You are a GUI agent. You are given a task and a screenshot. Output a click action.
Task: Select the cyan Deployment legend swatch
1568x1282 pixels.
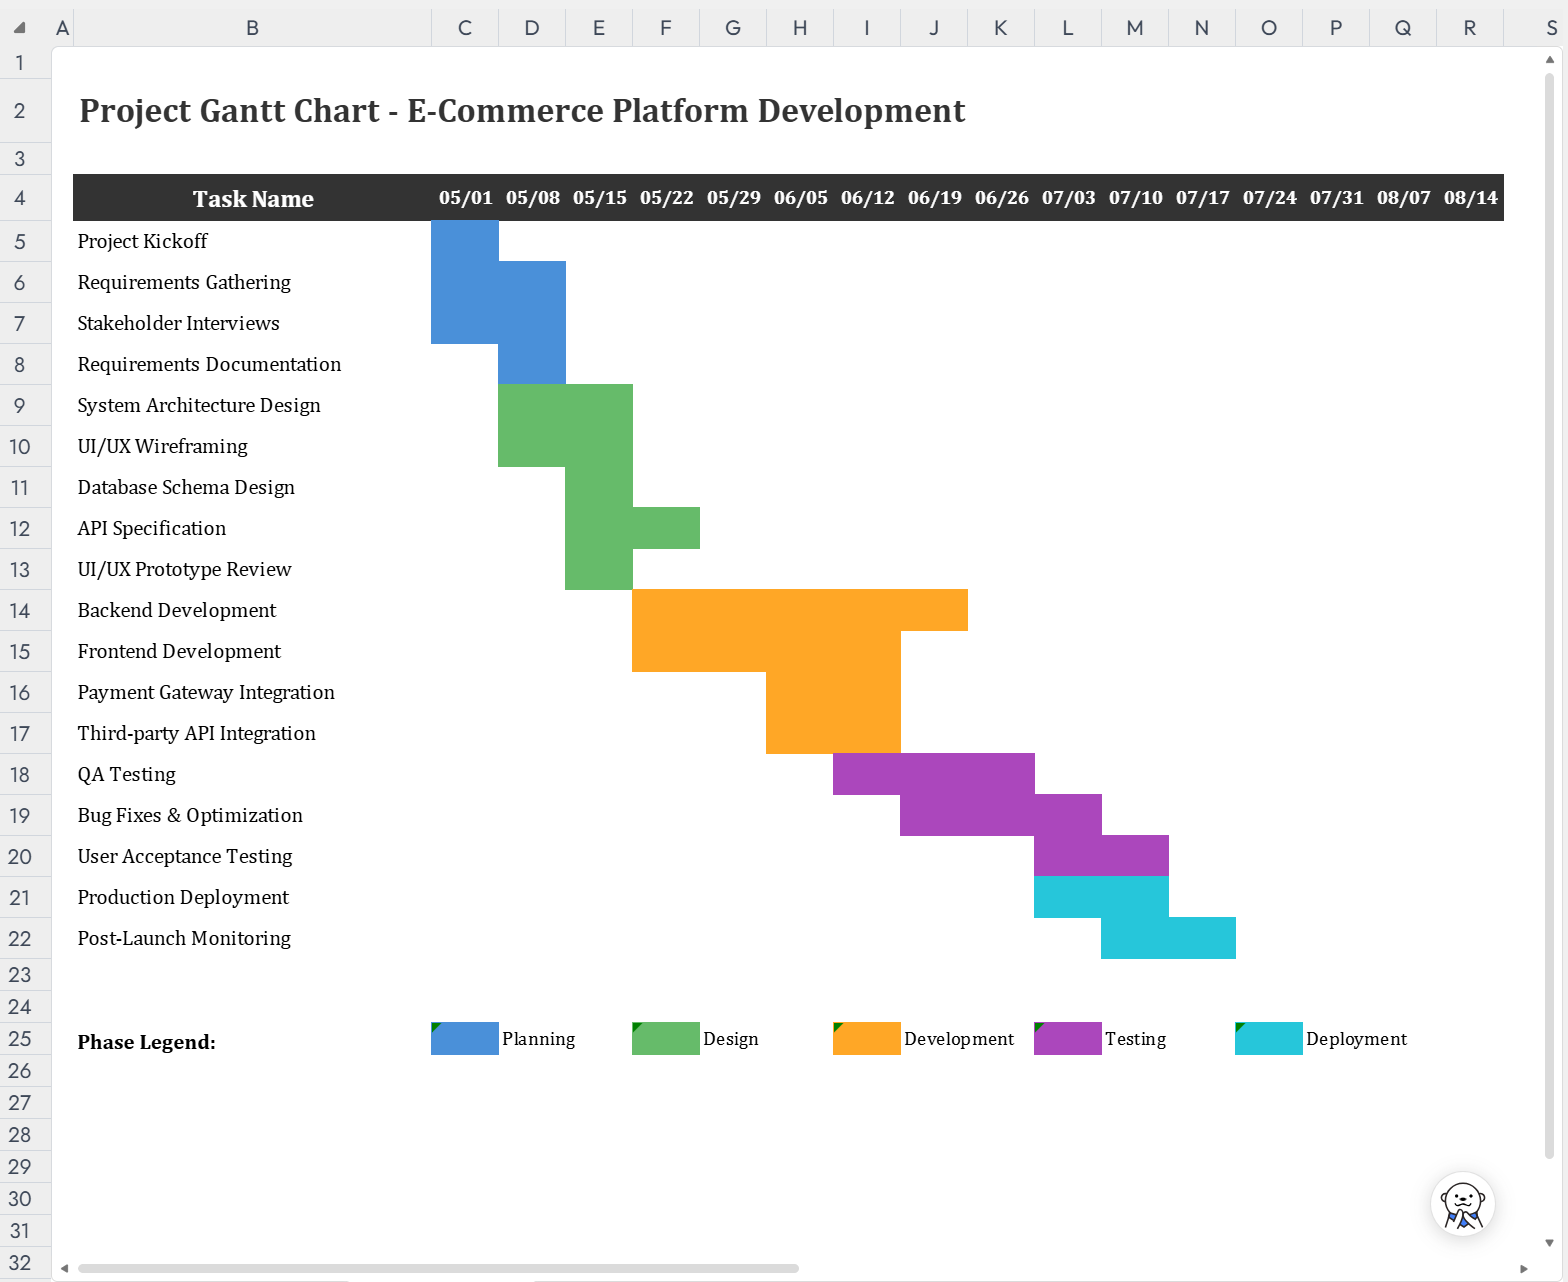tap(1269, 1039)
